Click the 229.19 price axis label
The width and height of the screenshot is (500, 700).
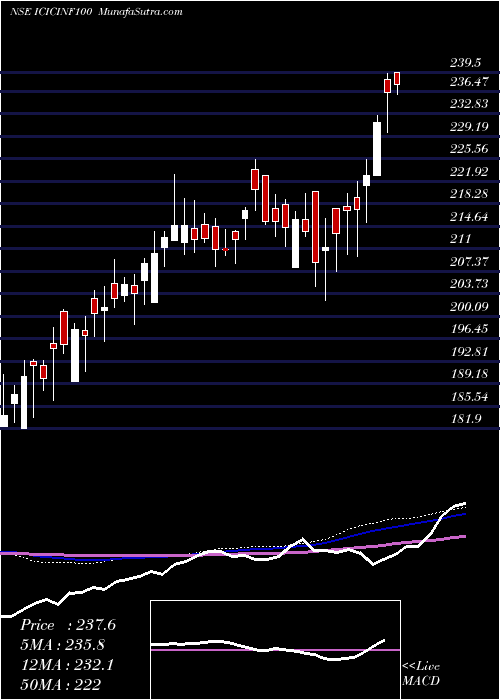tap(469, 127)
